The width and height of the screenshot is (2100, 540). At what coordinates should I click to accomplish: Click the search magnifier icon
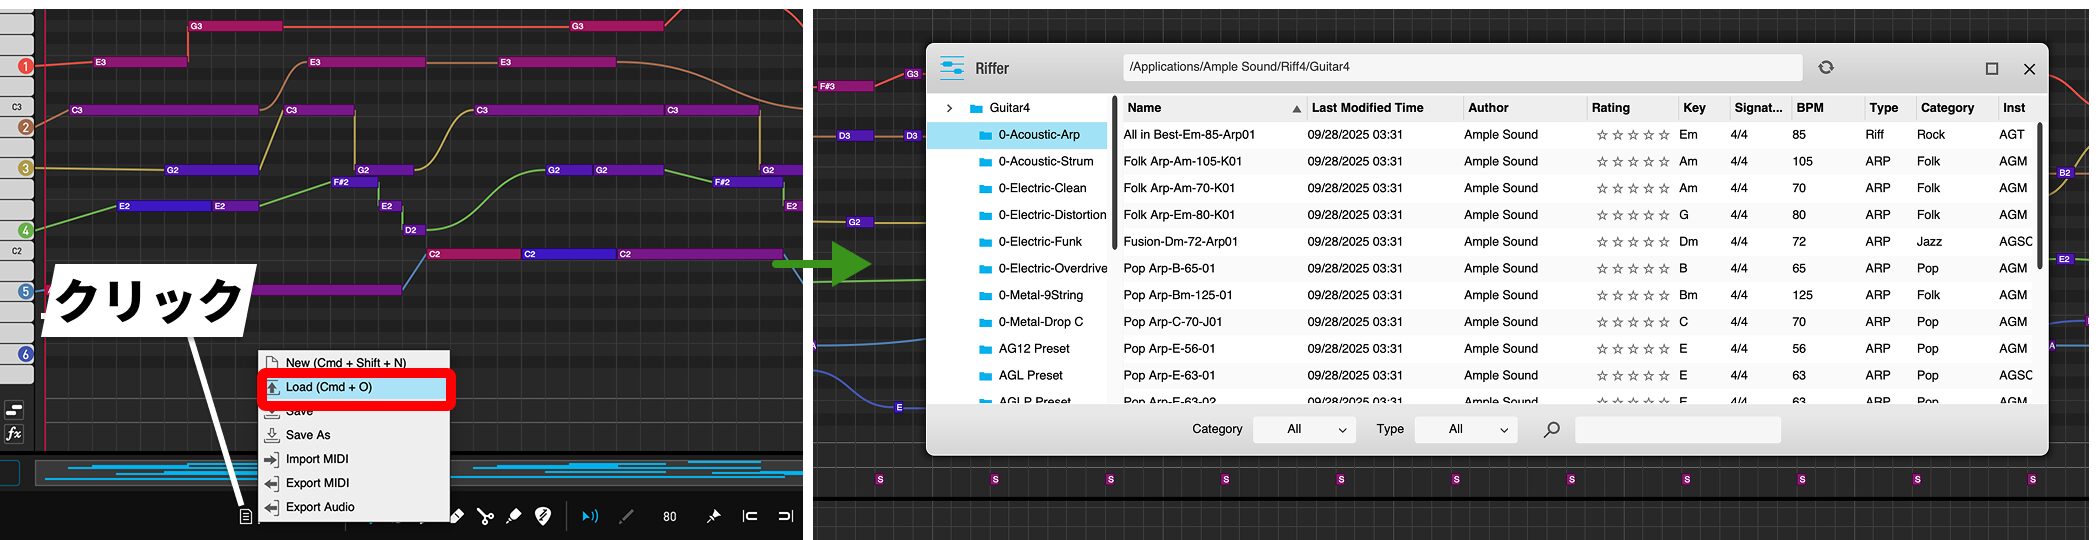1551,430
